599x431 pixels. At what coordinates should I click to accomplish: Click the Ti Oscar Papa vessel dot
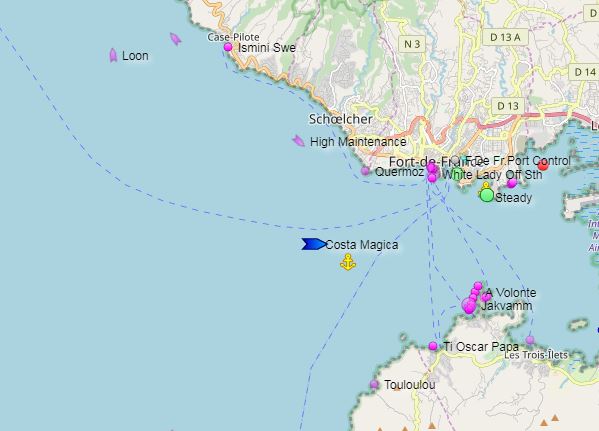pos(433,346)
